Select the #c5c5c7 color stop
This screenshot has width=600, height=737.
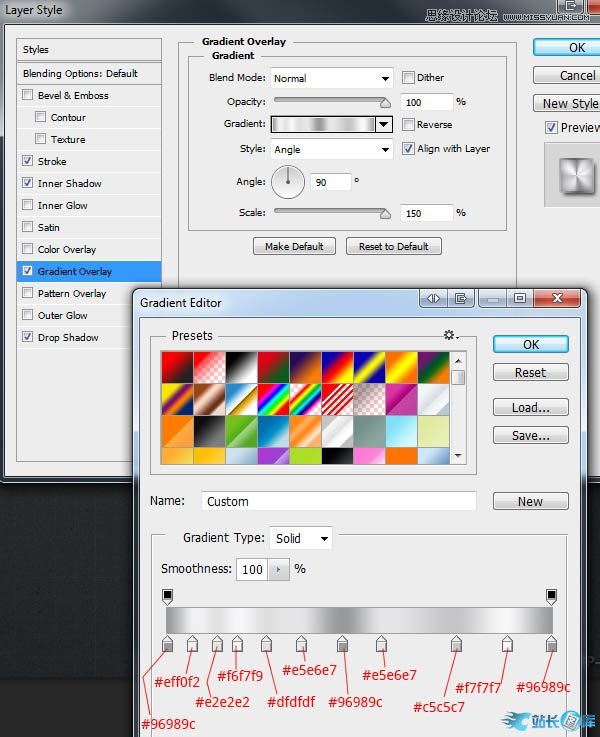click(456, 644)
